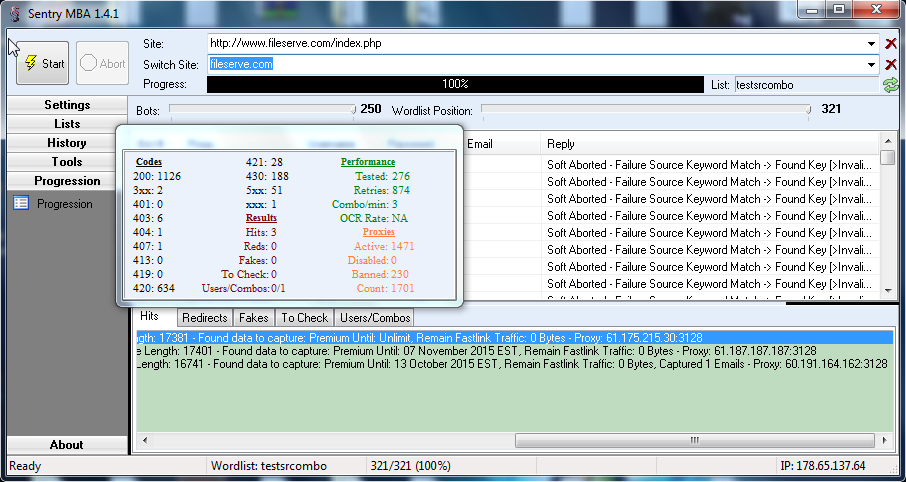Close the Sentry MBA window
The image size is (906, 482).
point(876,10)
